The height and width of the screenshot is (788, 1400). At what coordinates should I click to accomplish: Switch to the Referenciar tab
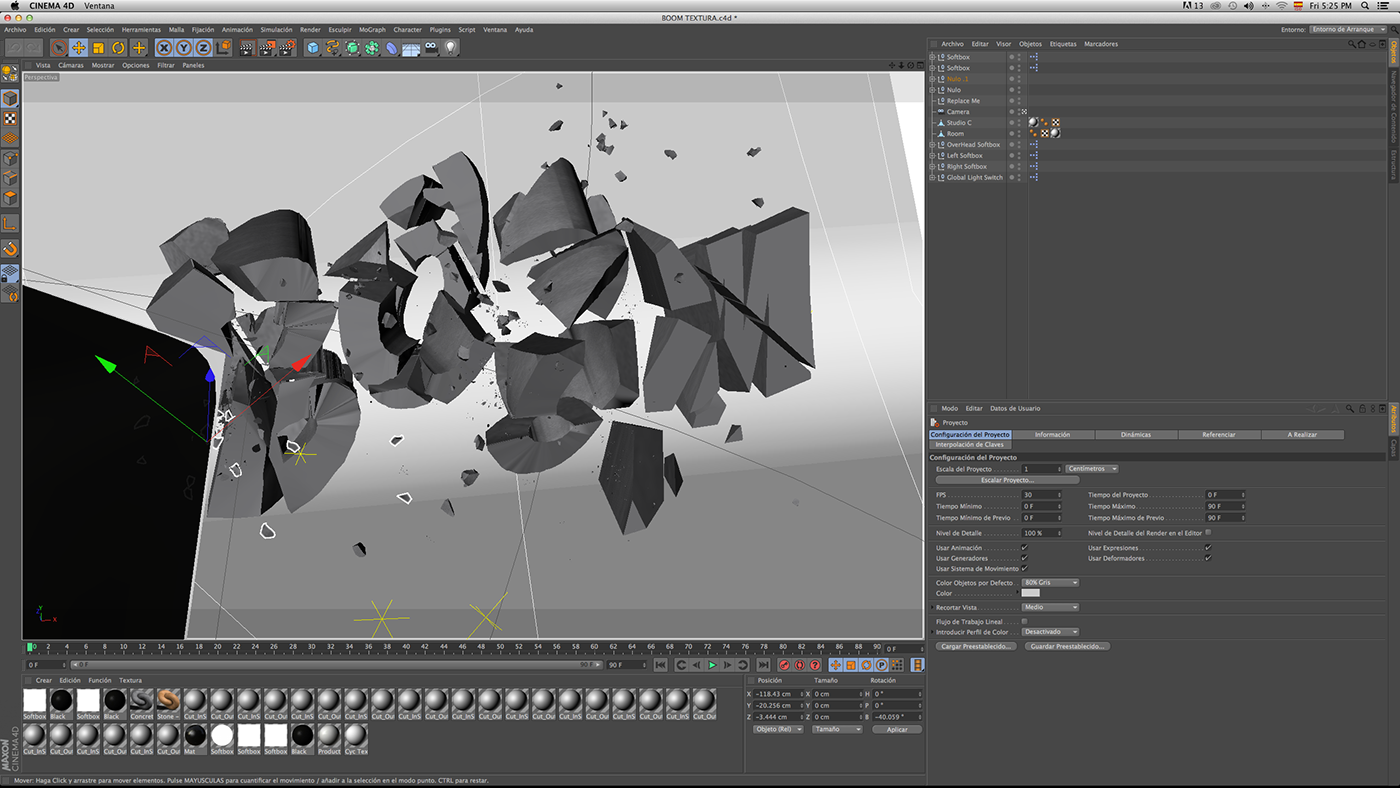pos(1218,435)
